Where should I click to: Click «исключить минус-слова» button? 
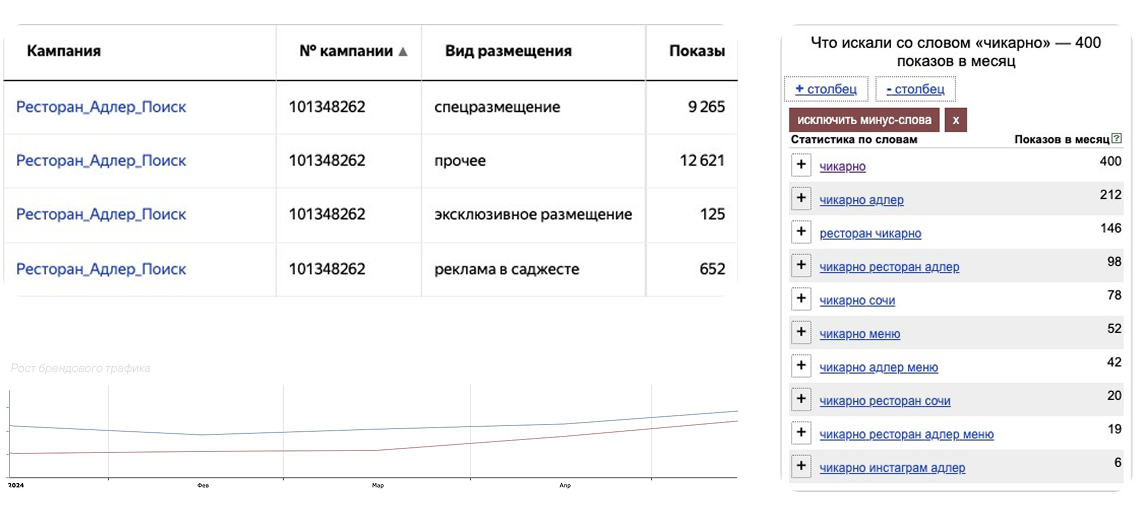point(864,120)
